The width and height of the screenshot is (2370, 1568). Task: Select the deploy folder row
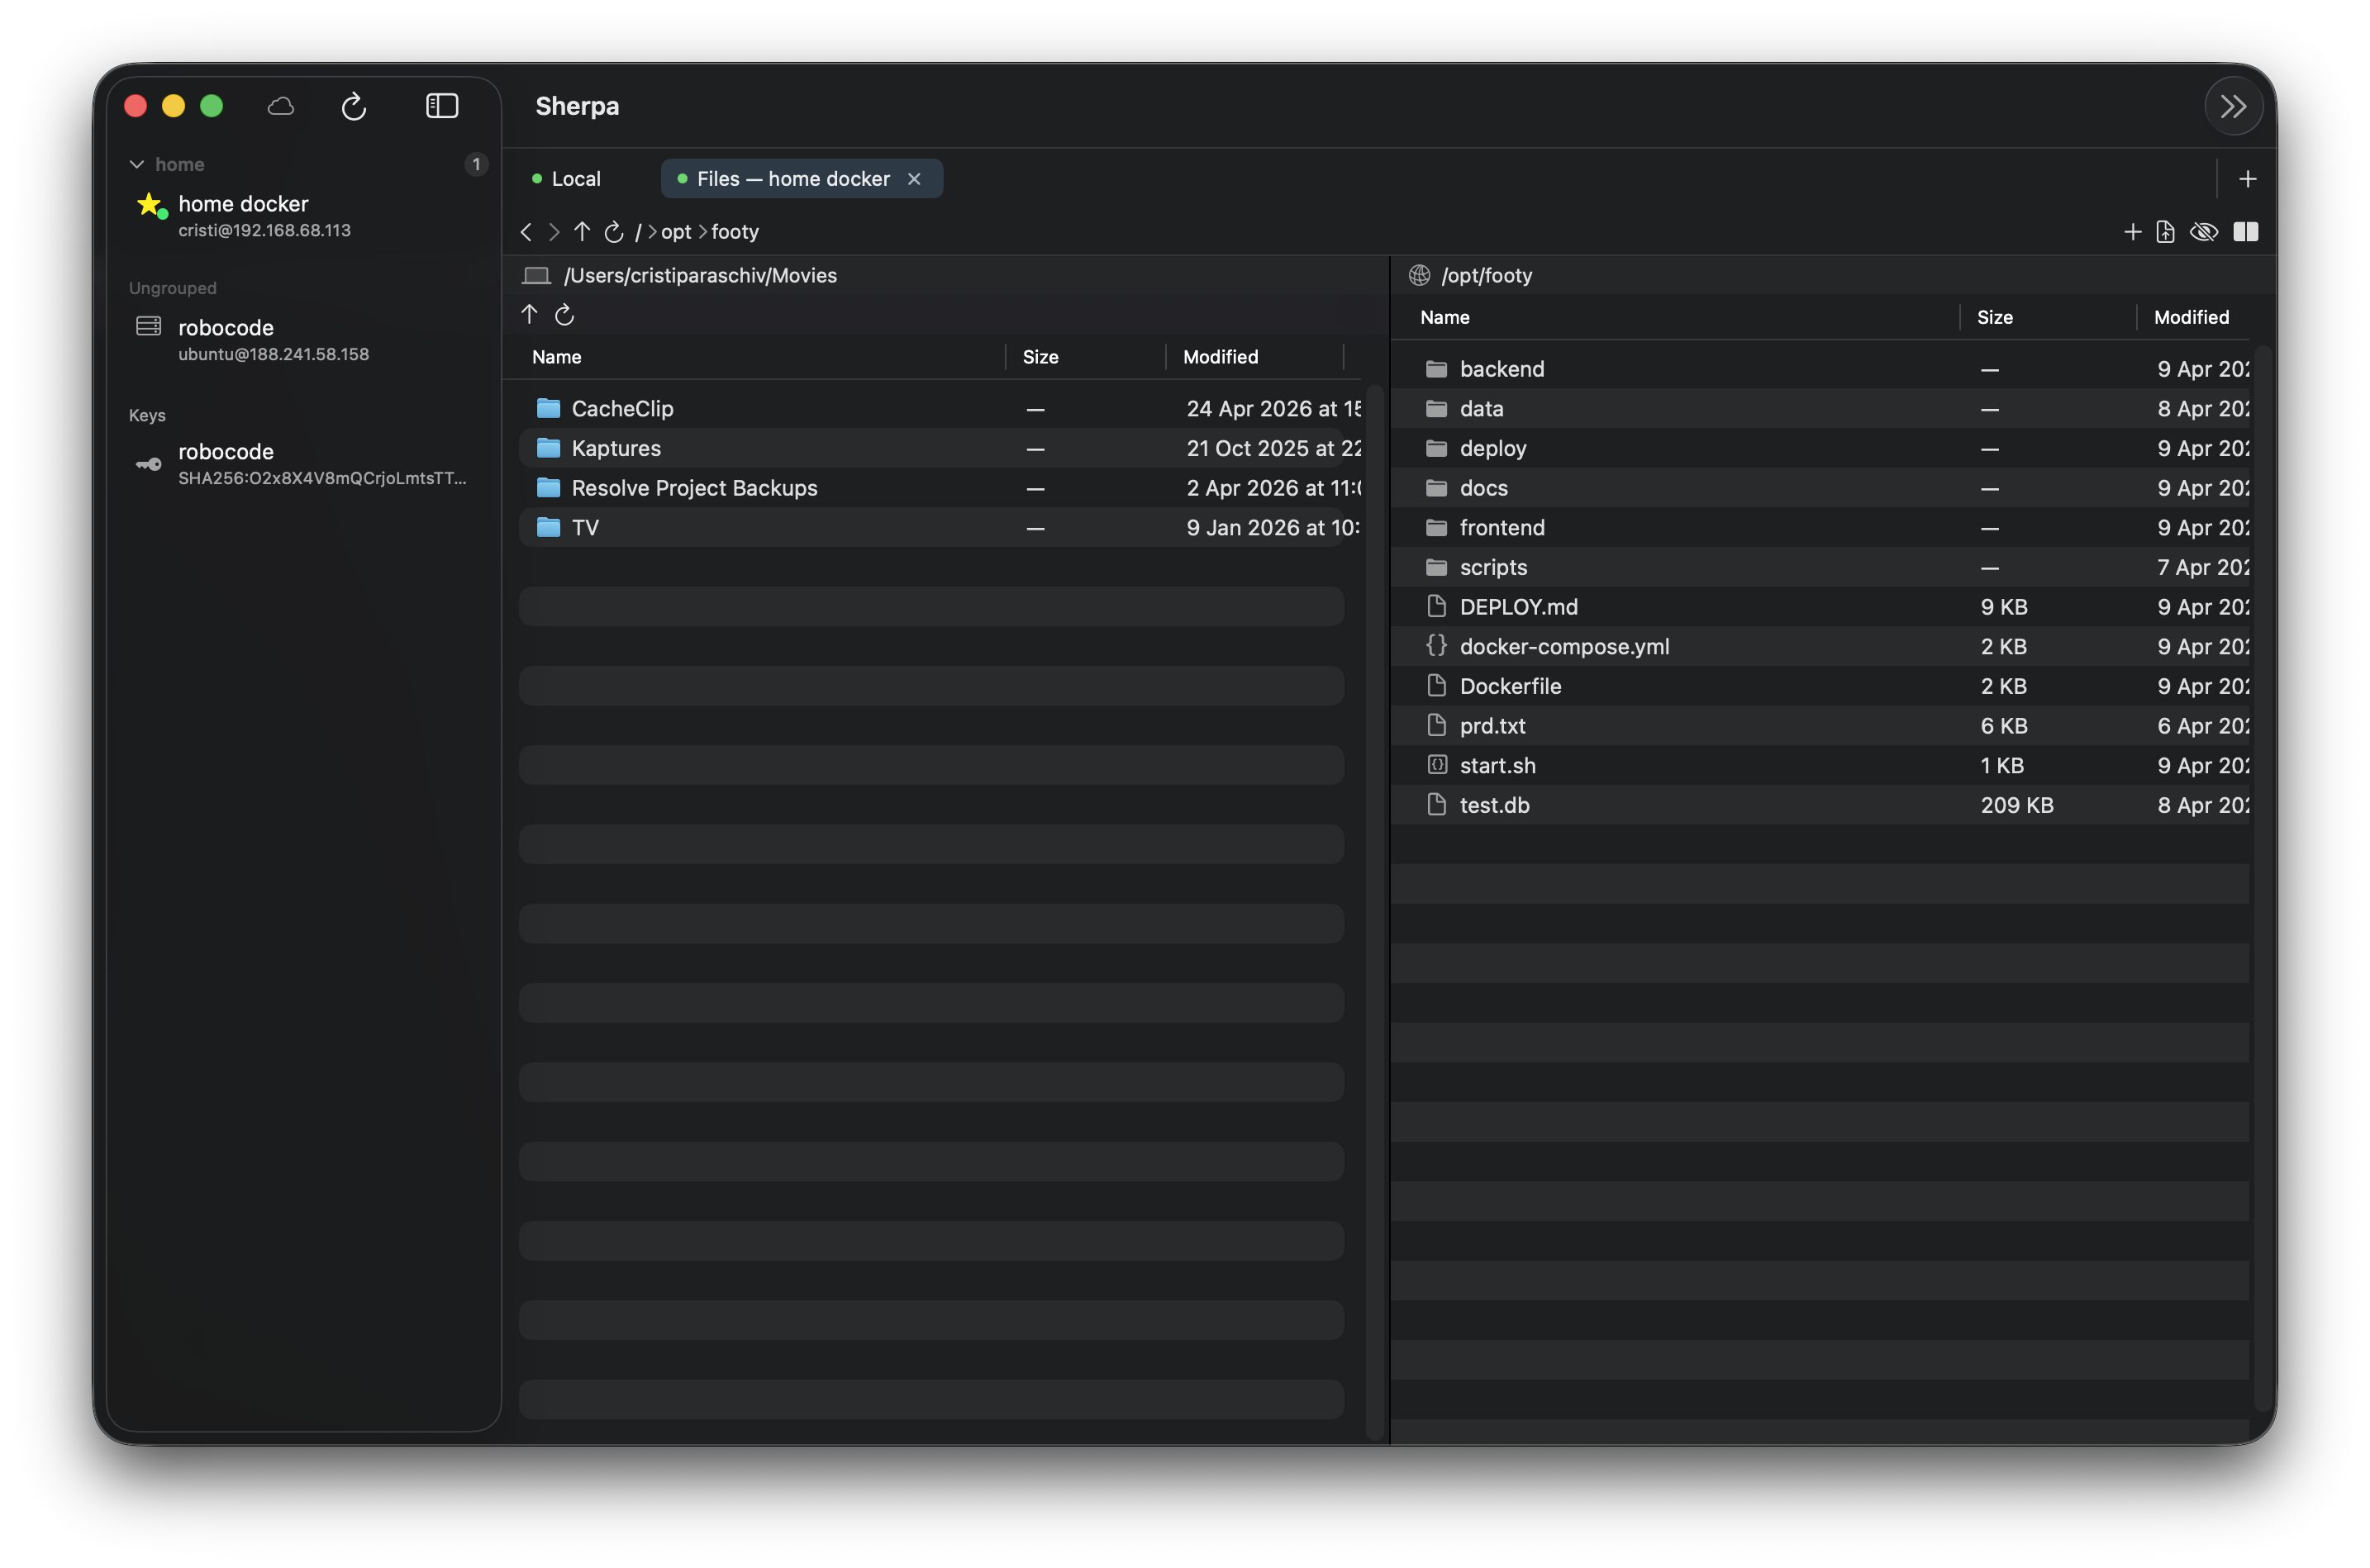tap(1820, 448)
